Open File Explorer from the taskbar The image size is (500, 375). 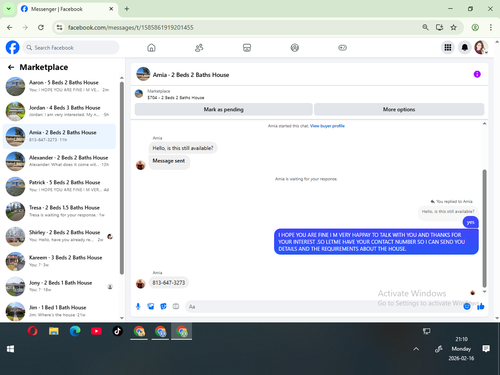(x=54, y=331)
